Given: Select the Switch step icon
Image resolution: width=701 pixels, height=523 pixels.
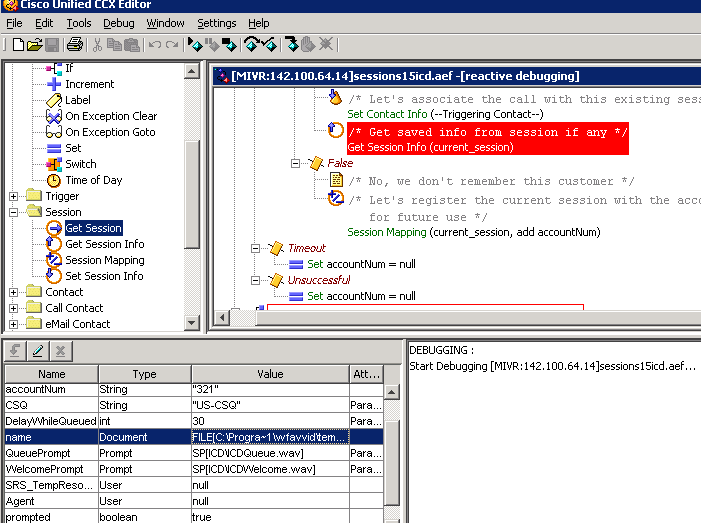Looking at the screenshot, I should pos(54,164).
